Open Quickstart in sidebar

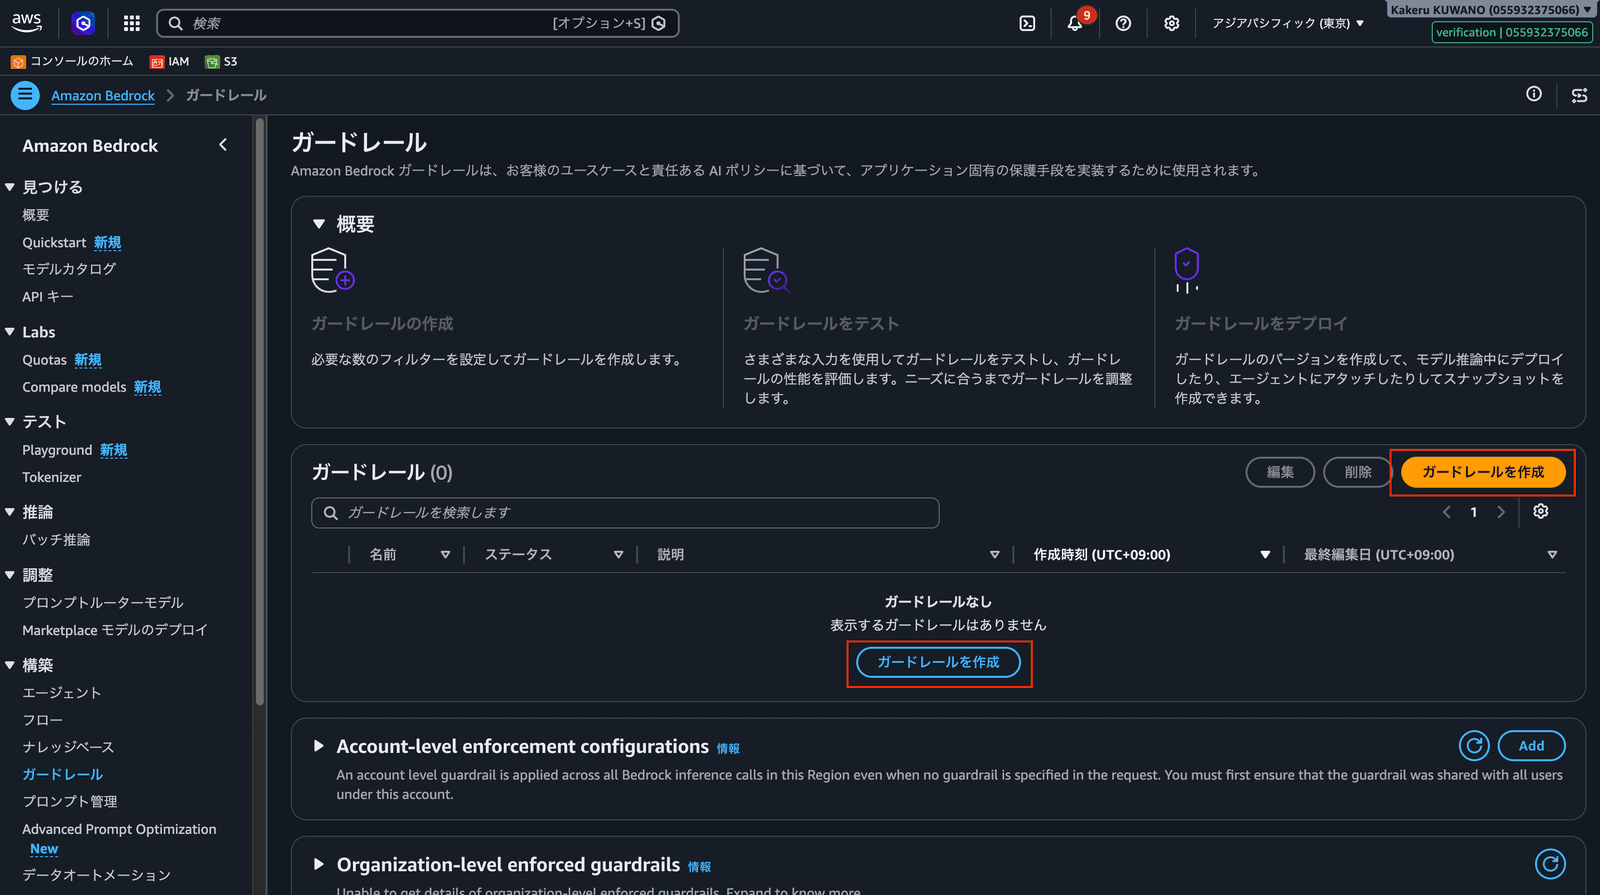[54, 242]
